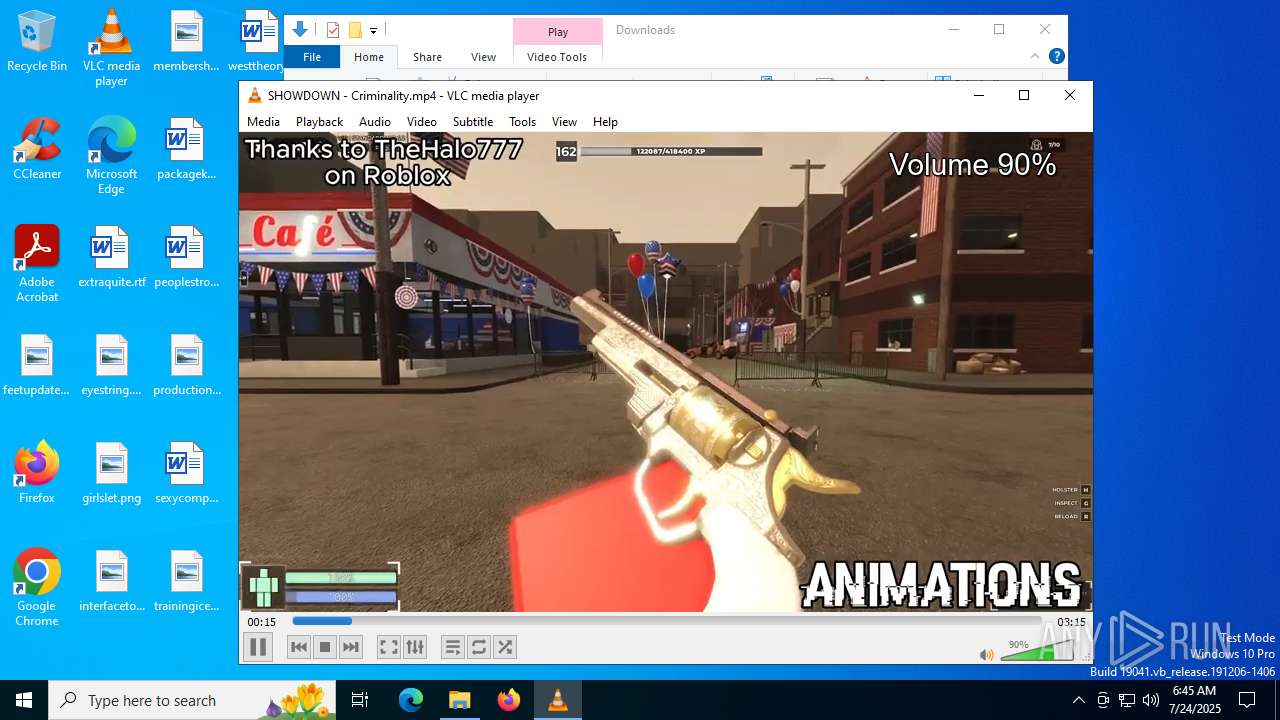This screenshot has width=1280, height=720.
Task: Pause the video in VLC
Action: [x=258, y=647]
